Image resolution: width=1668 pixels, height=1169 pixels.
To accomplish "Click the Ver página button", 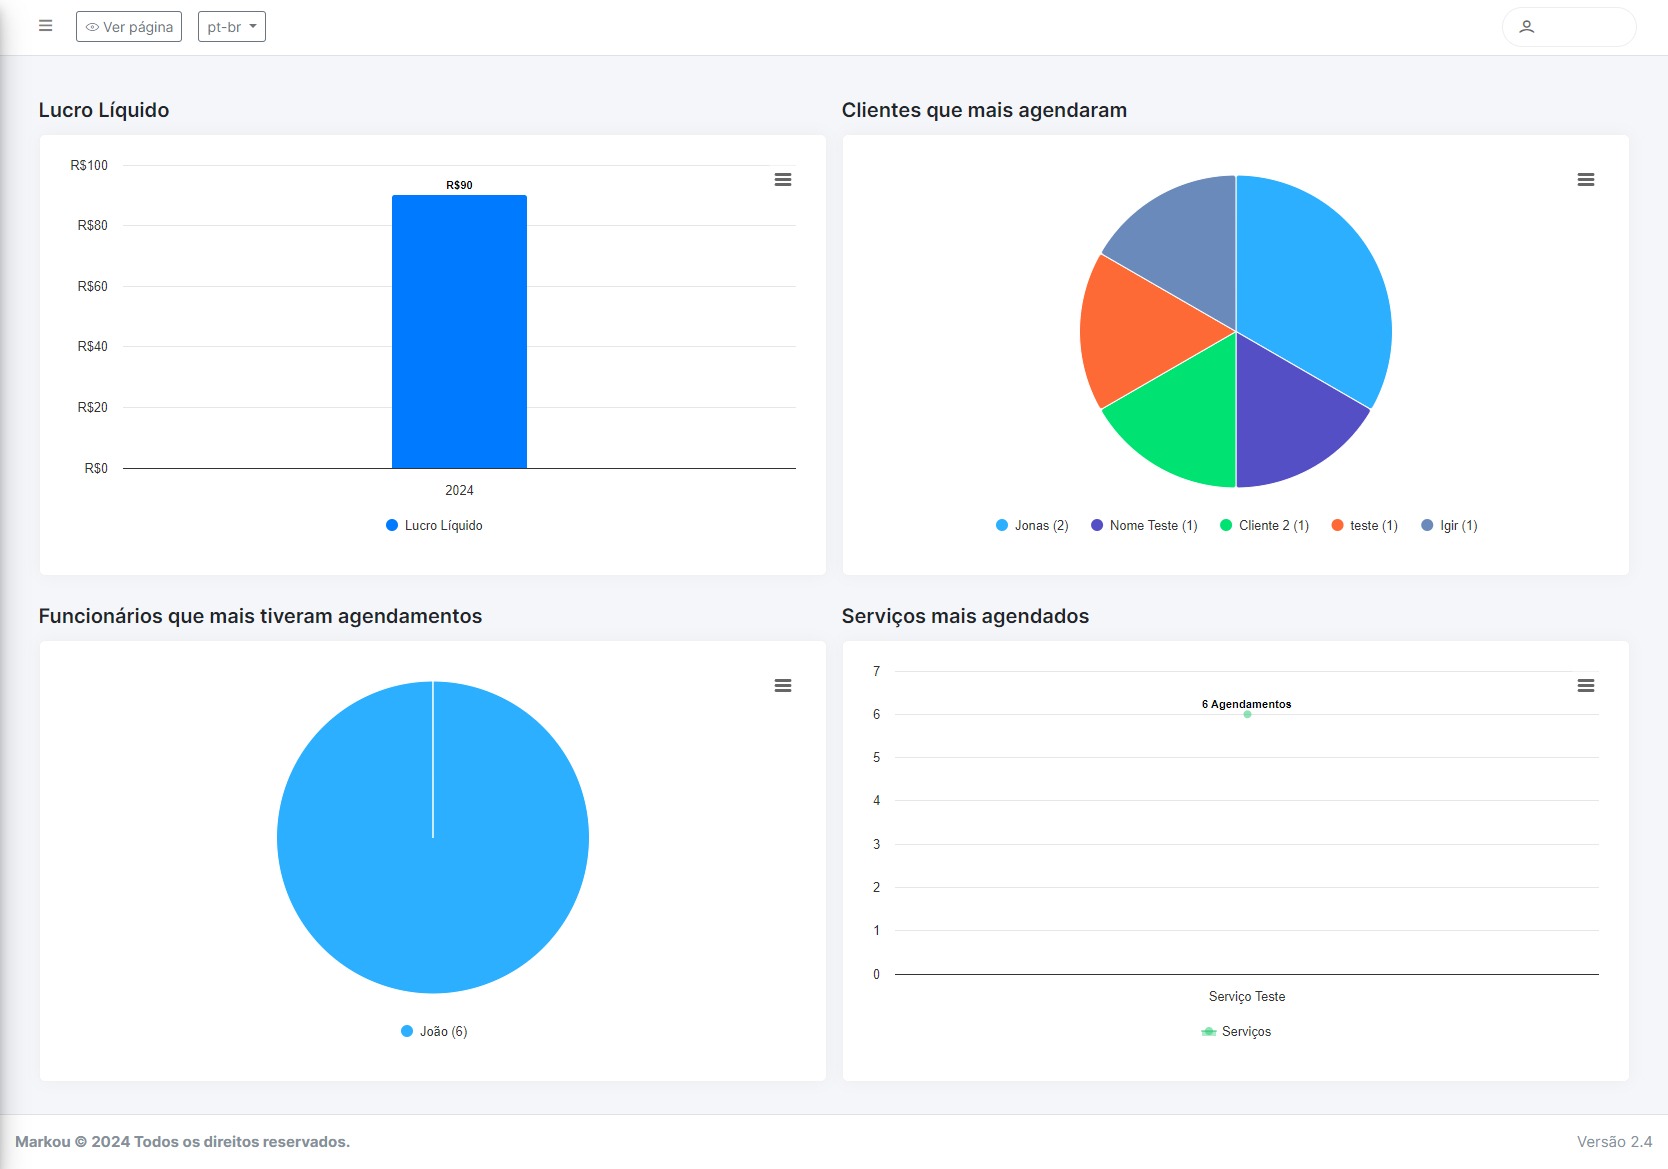I will tap(129, 27).
